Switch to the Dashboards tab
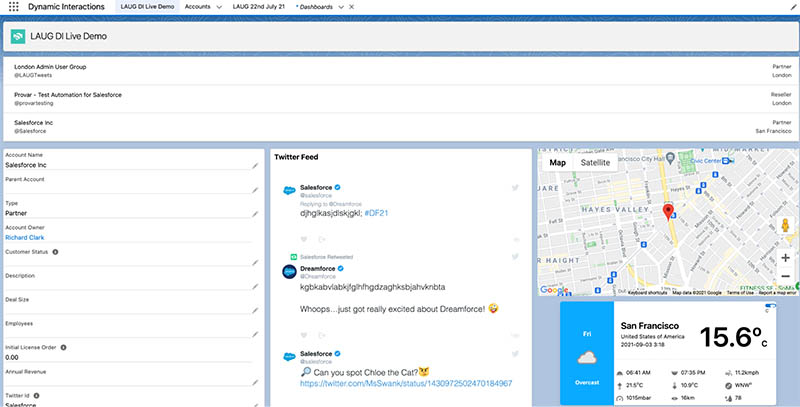The width and height of the screenshot is (800, 407). pyautogui.click(x=316, y=7)
